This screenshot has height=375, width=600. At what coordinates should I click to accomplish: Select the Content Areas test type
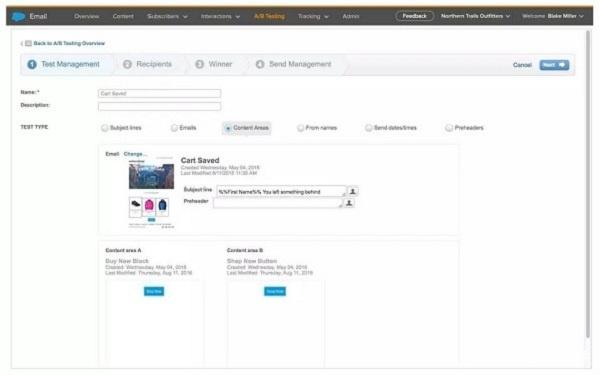(x=228, y=128)
